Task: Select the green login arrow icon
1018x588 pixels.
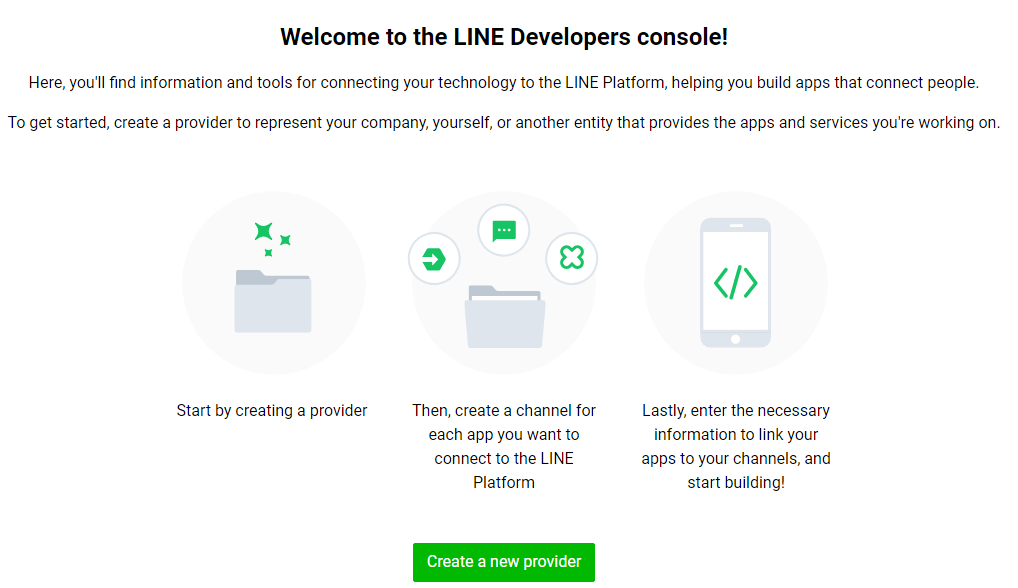Action: point(434,259)
